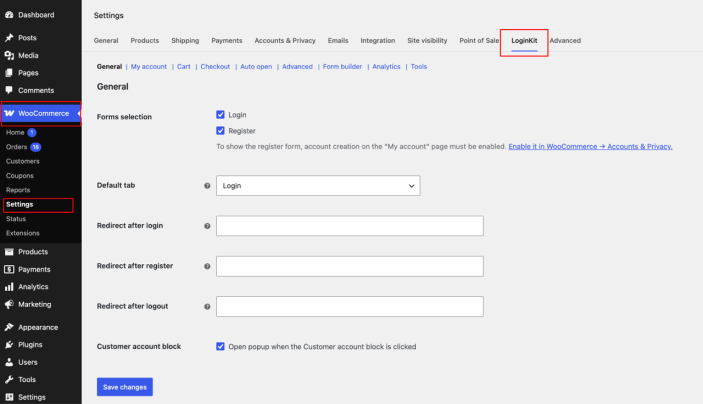703x404 pixels.
Task: Open the Accounts & Privacy tab
Action: point(285,40)
